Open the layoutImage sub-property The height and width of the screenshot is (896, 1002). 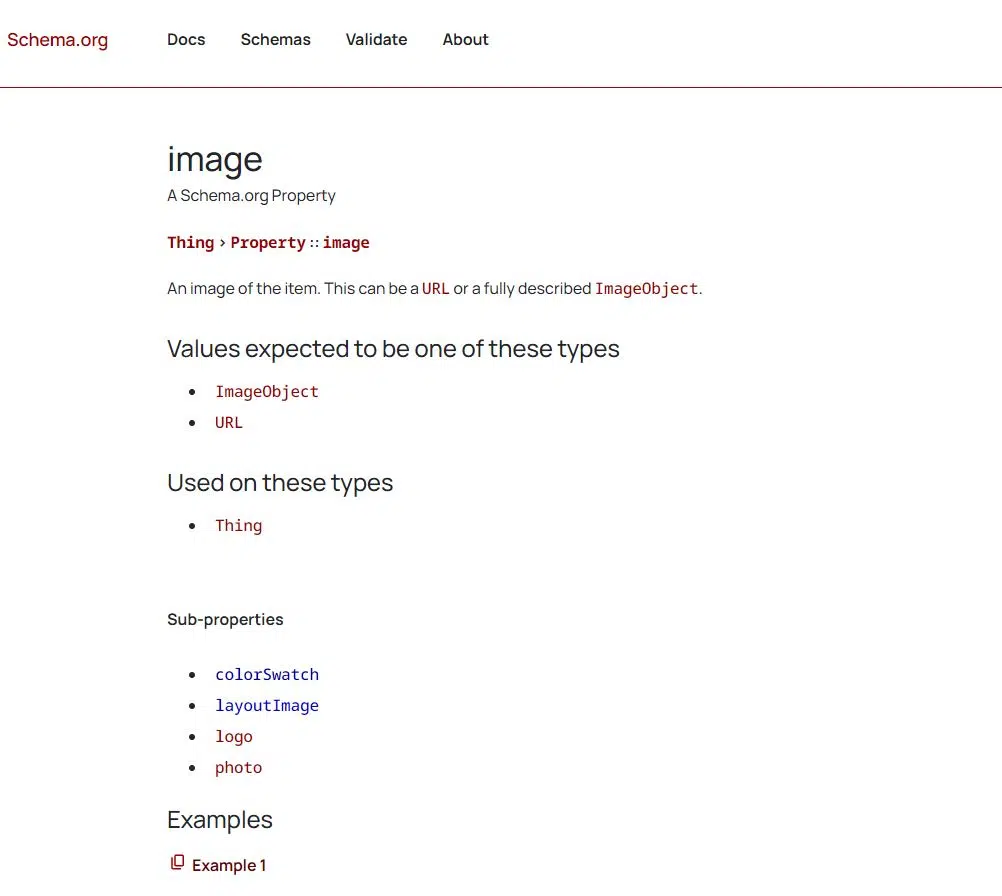tap(266, 706)
